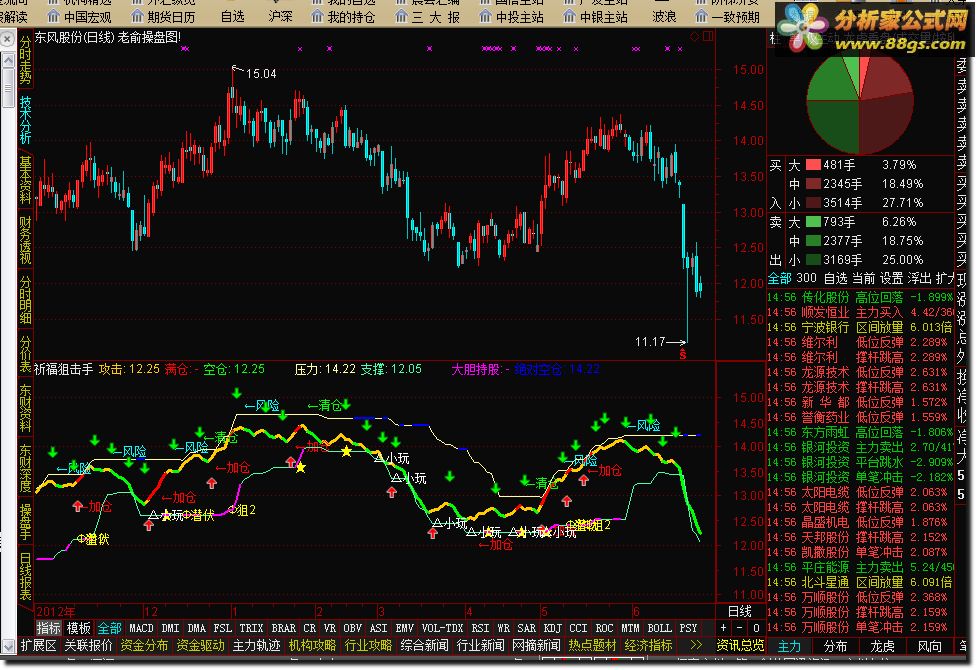Viewport: 977px width, 670px height.
Task: Click 自选 filter in the alert panel
Action: [836, 278]
